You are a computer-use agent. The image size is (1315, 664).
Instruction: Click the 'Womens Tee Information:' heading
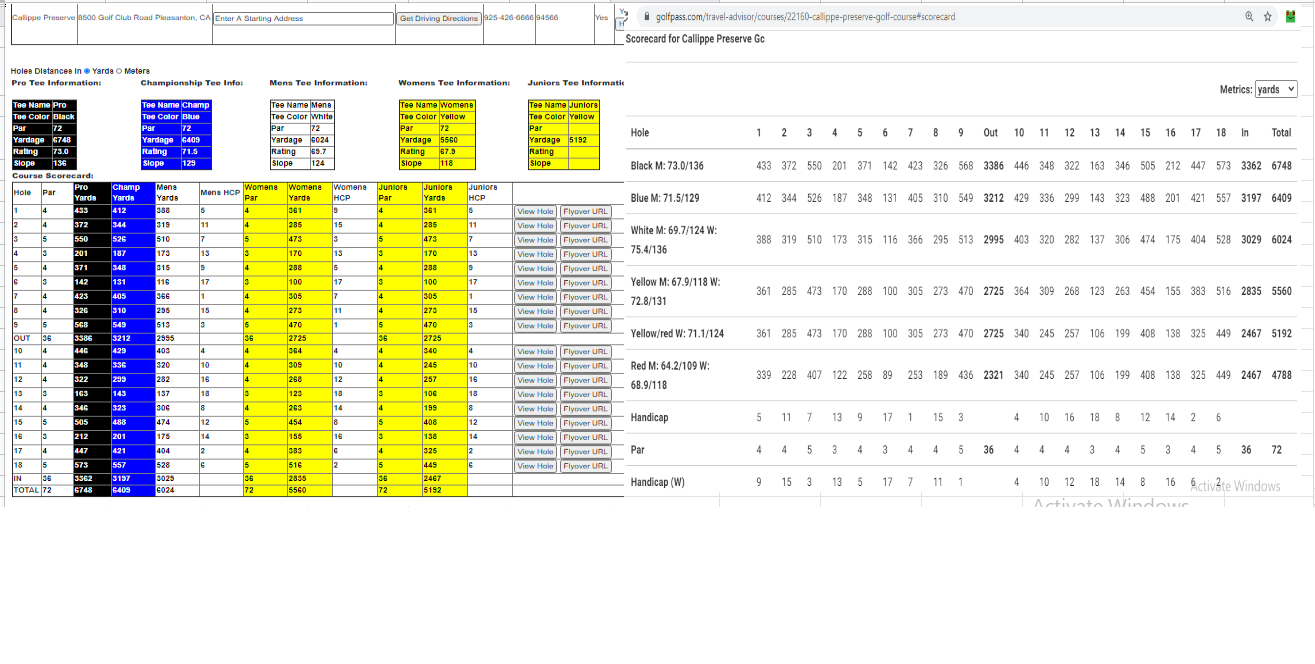click(454, 83)
